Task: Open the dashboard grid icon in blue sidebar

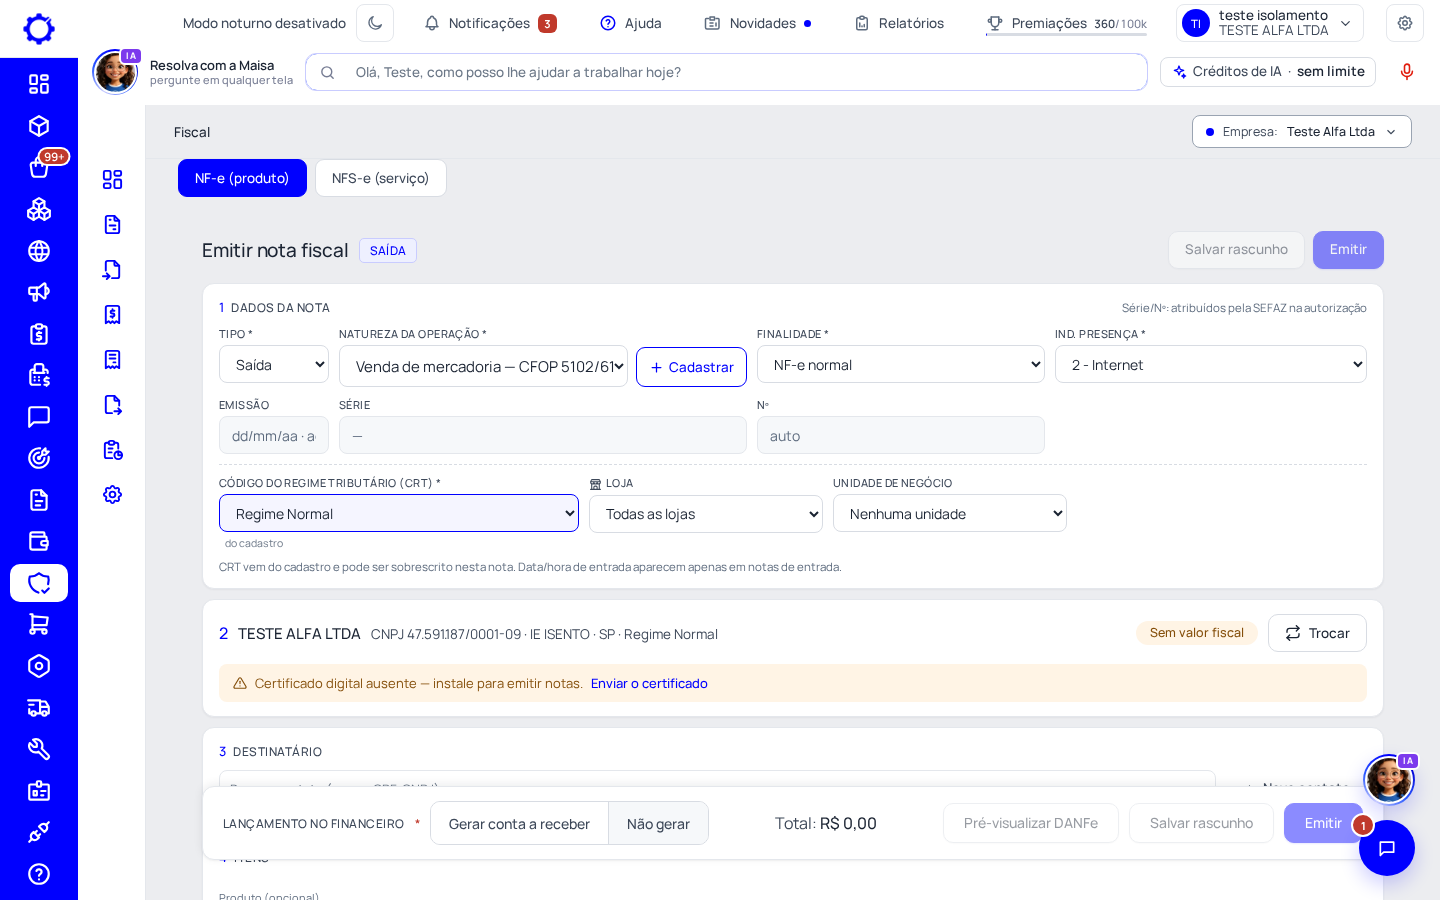Action: coord(39,84)
